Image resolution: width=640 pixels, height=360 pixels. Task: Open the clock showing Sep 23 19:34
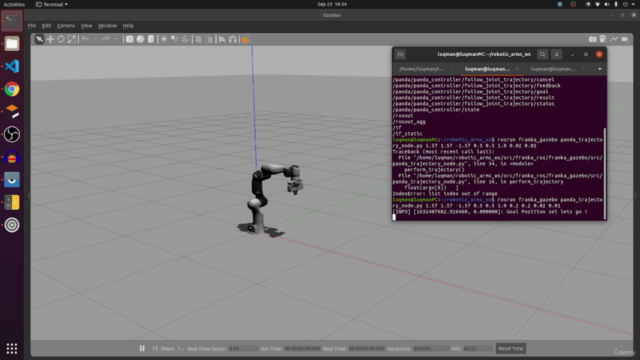332,4
